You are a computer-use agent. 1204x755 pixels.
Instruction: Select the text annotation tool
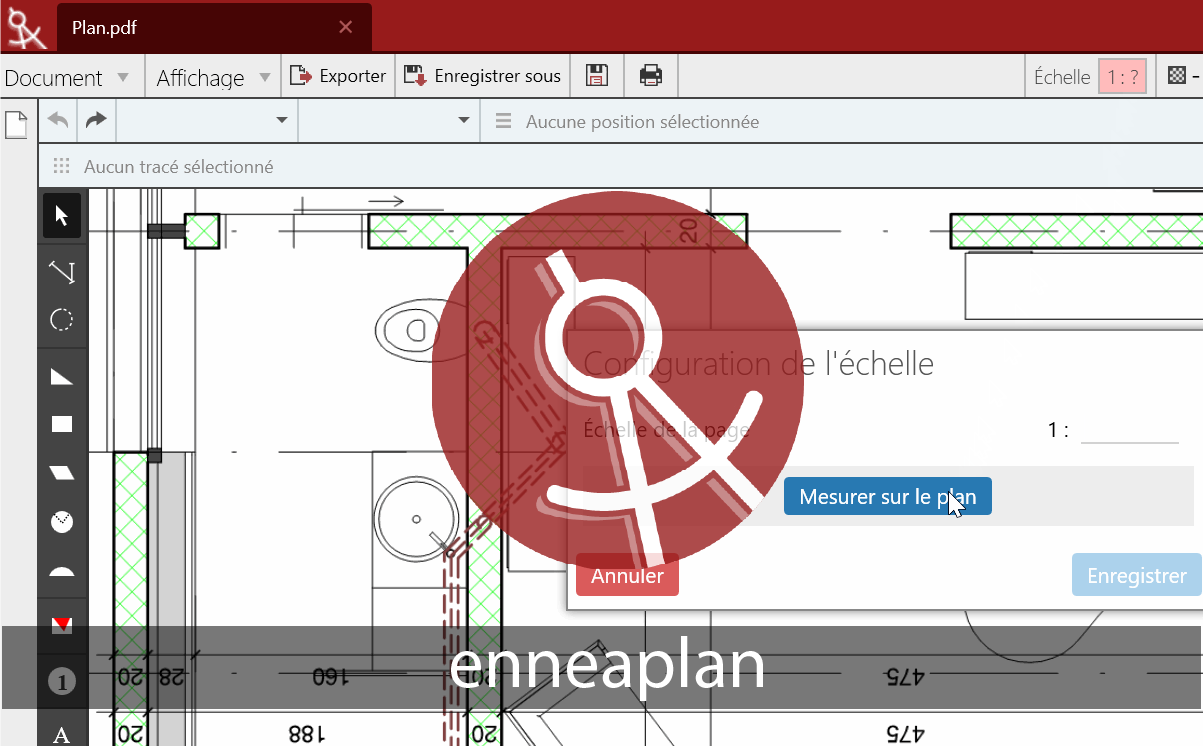tap(62, 735)
